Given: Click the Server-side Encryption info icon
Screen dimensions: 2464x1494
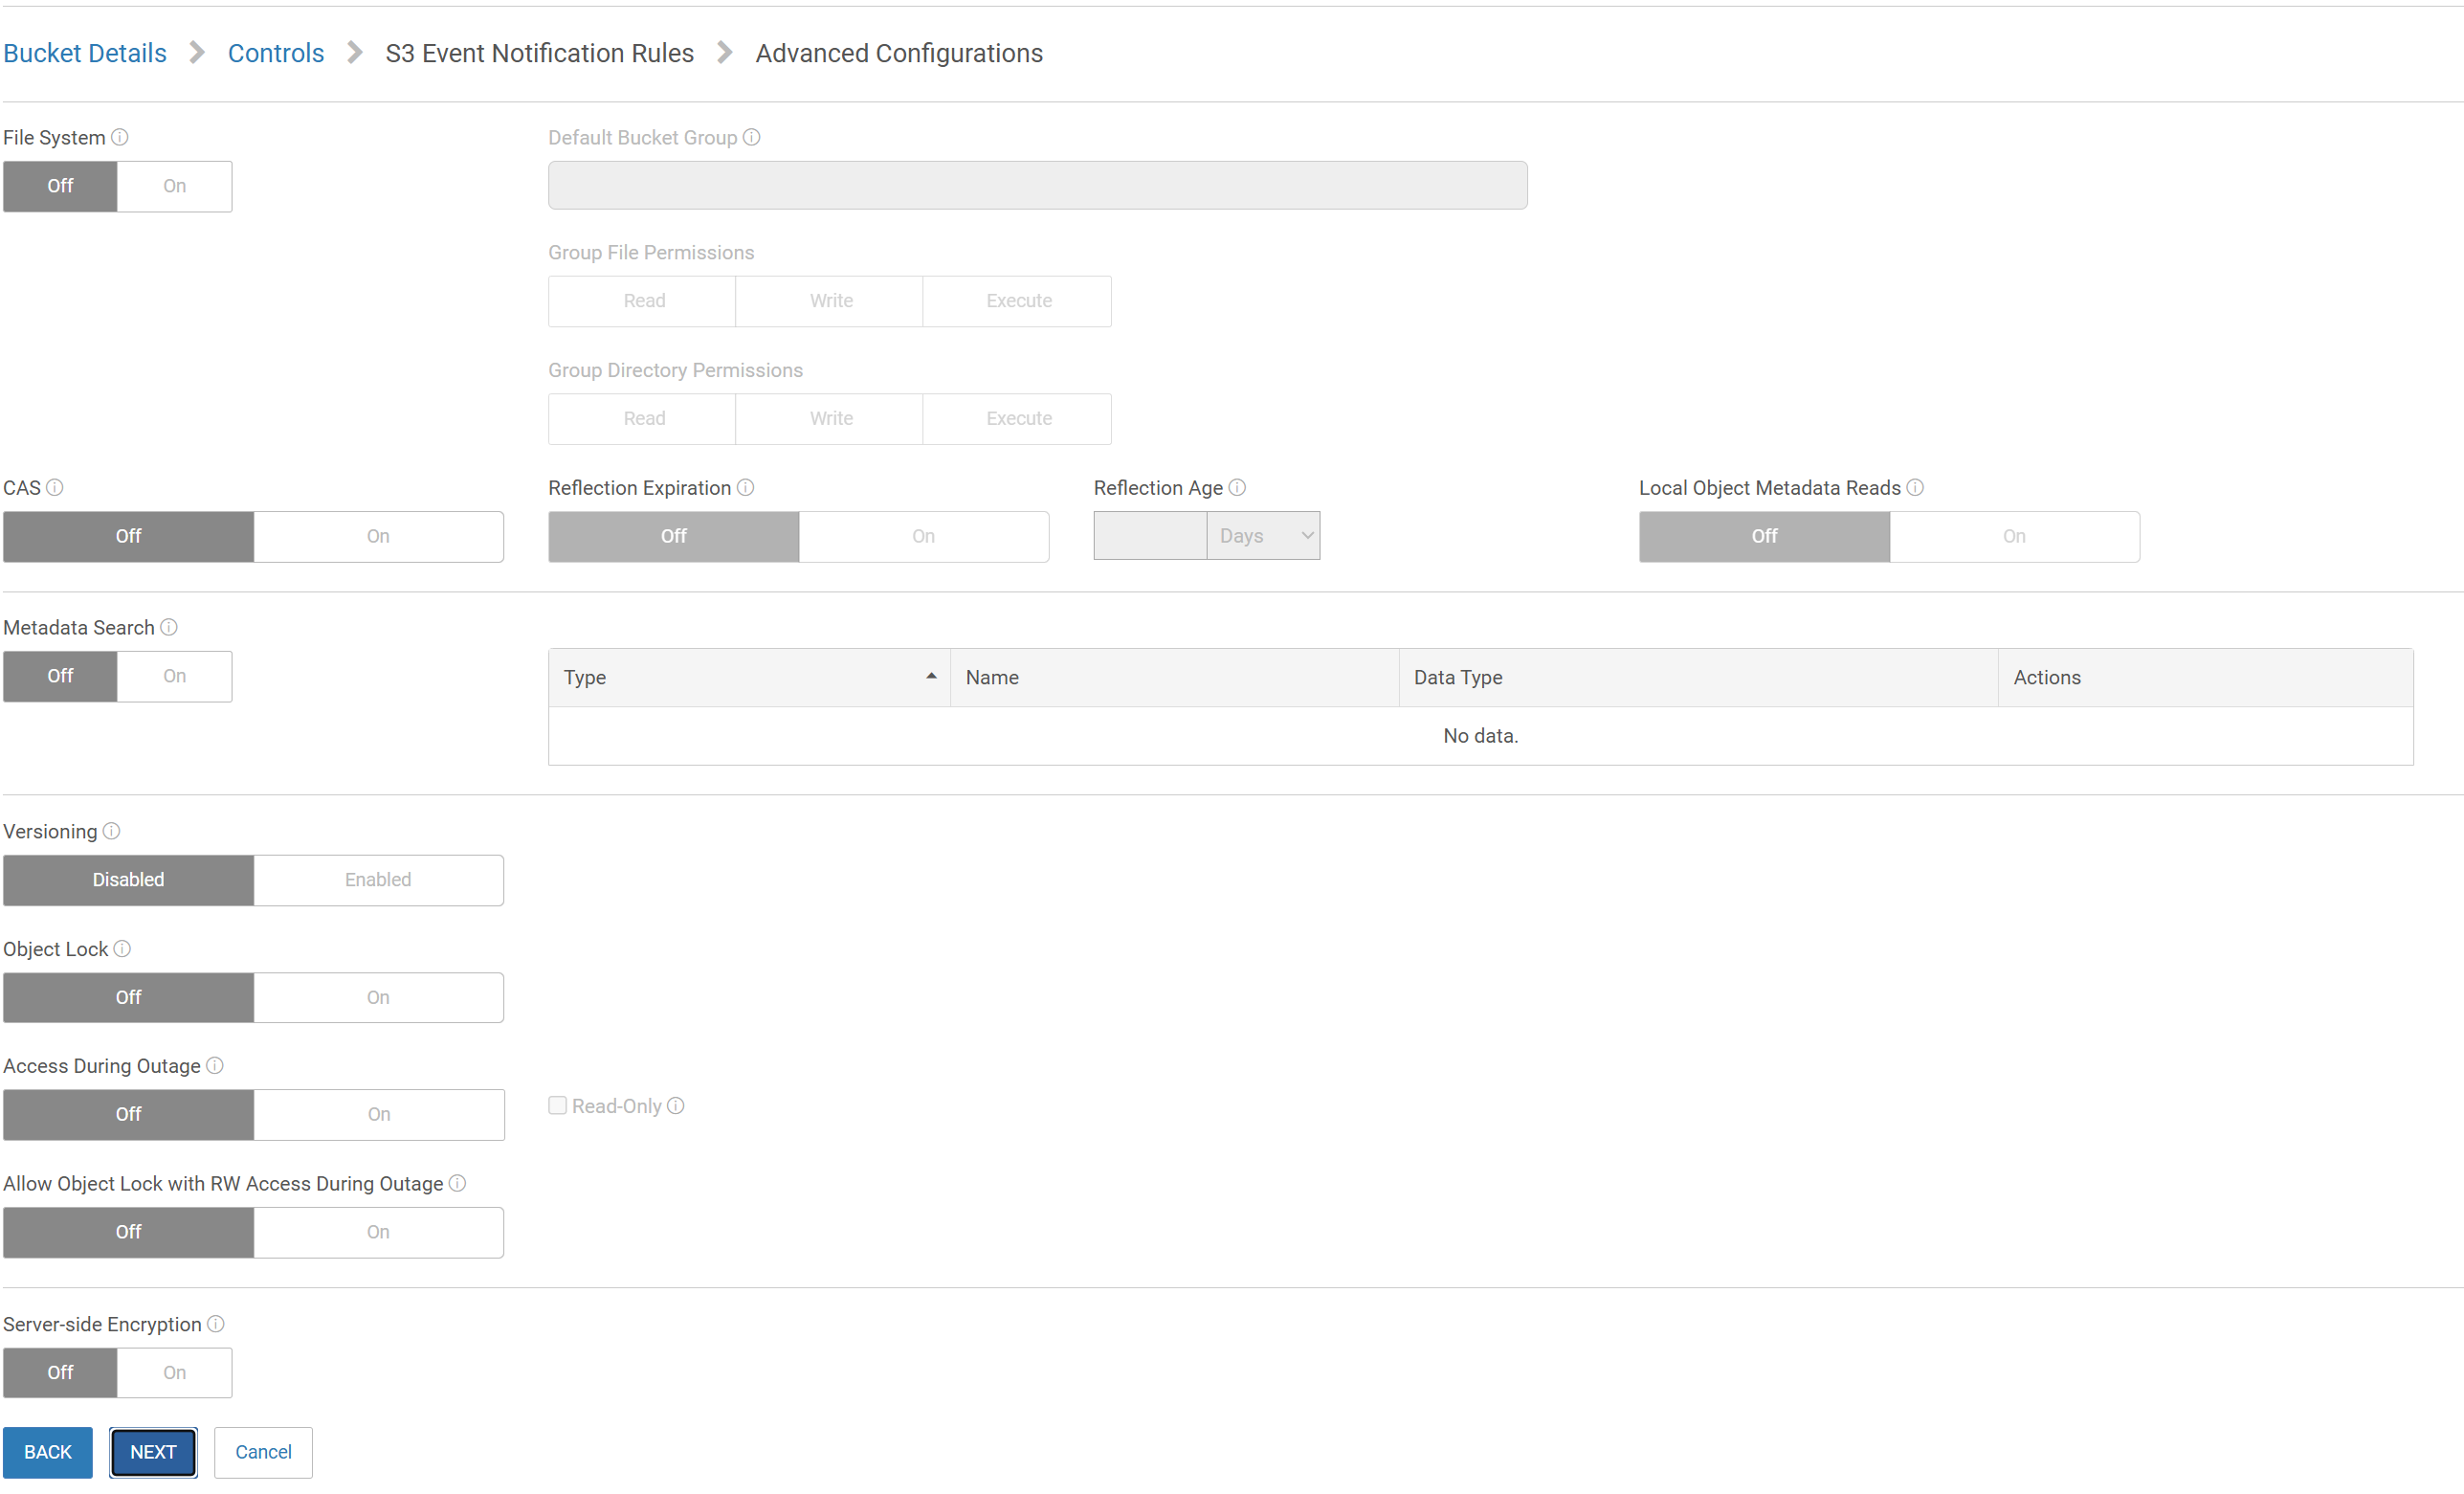Looking at the screenshot, I should point(216,1323).
